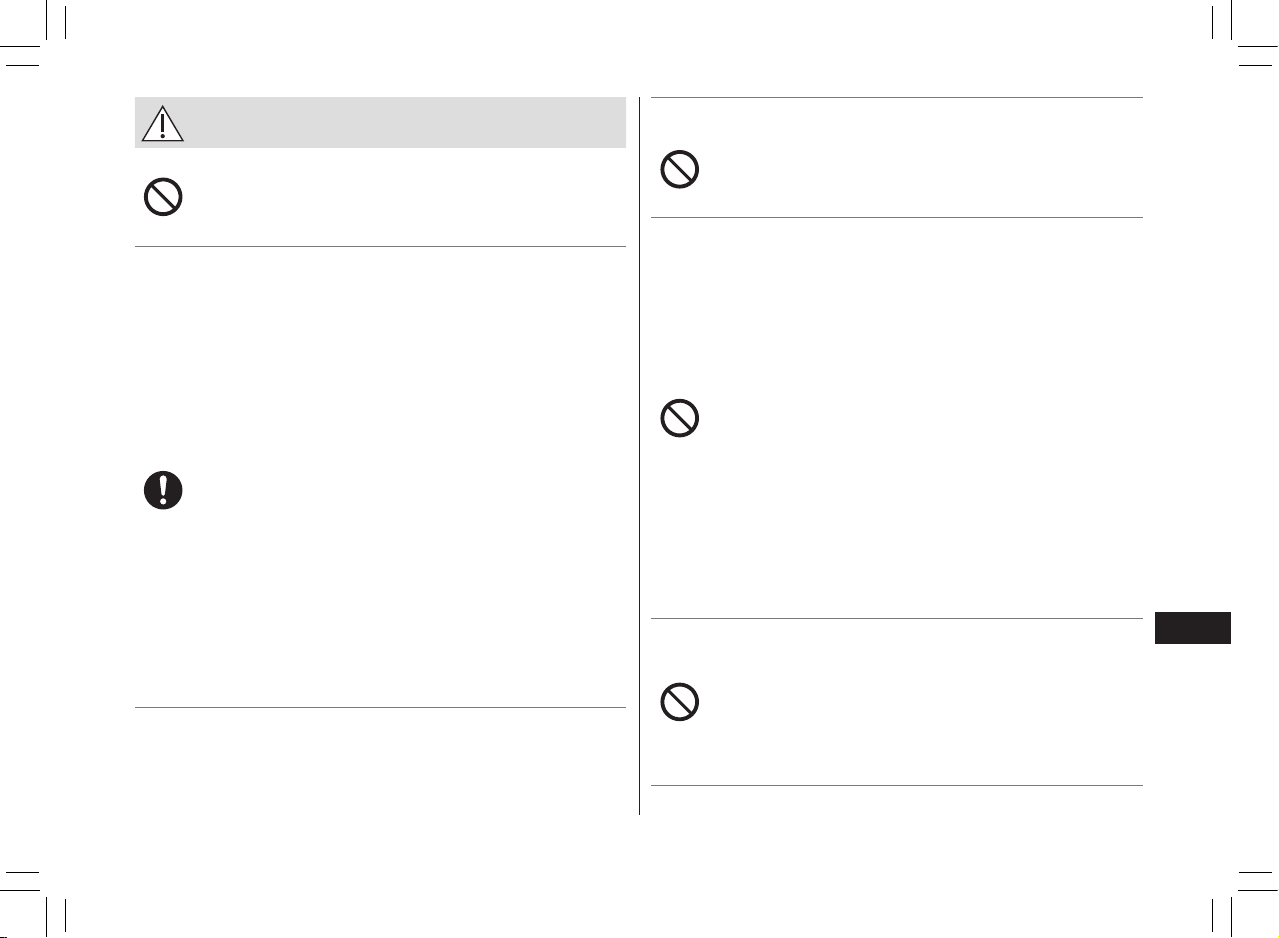Click the black index tab on page edge
Viewport: 1279px width, 938px height.
pos(1192,628)
